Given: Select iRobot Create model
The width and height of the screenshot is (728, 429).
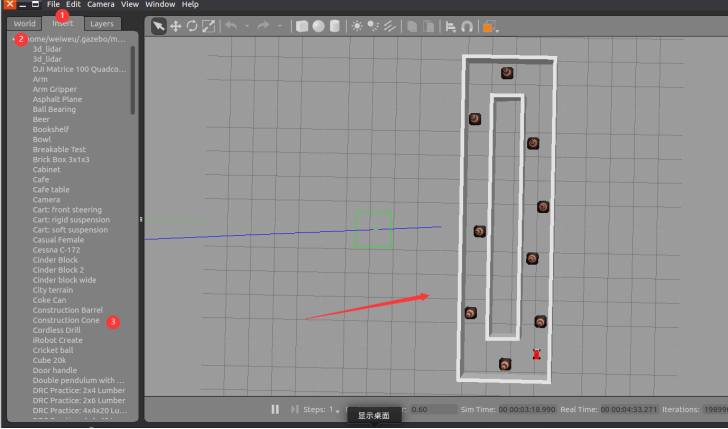Looking at the screenshot, I should click(58, 340).
